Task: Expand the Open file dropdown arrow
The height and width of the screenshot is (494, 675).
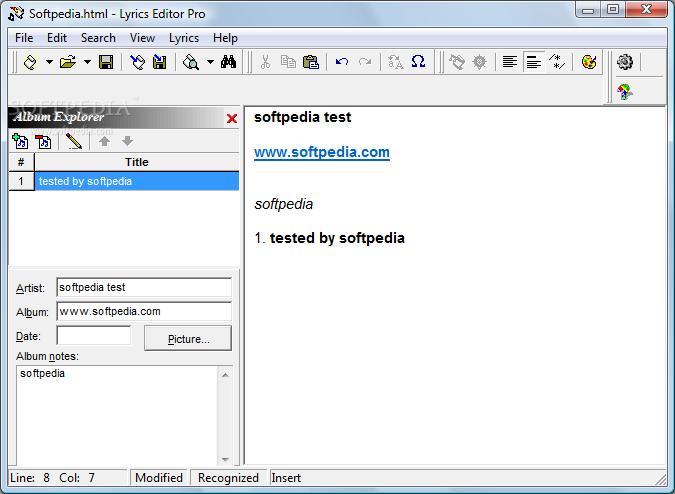Action: pyautogui.click(x=87, y=62)
